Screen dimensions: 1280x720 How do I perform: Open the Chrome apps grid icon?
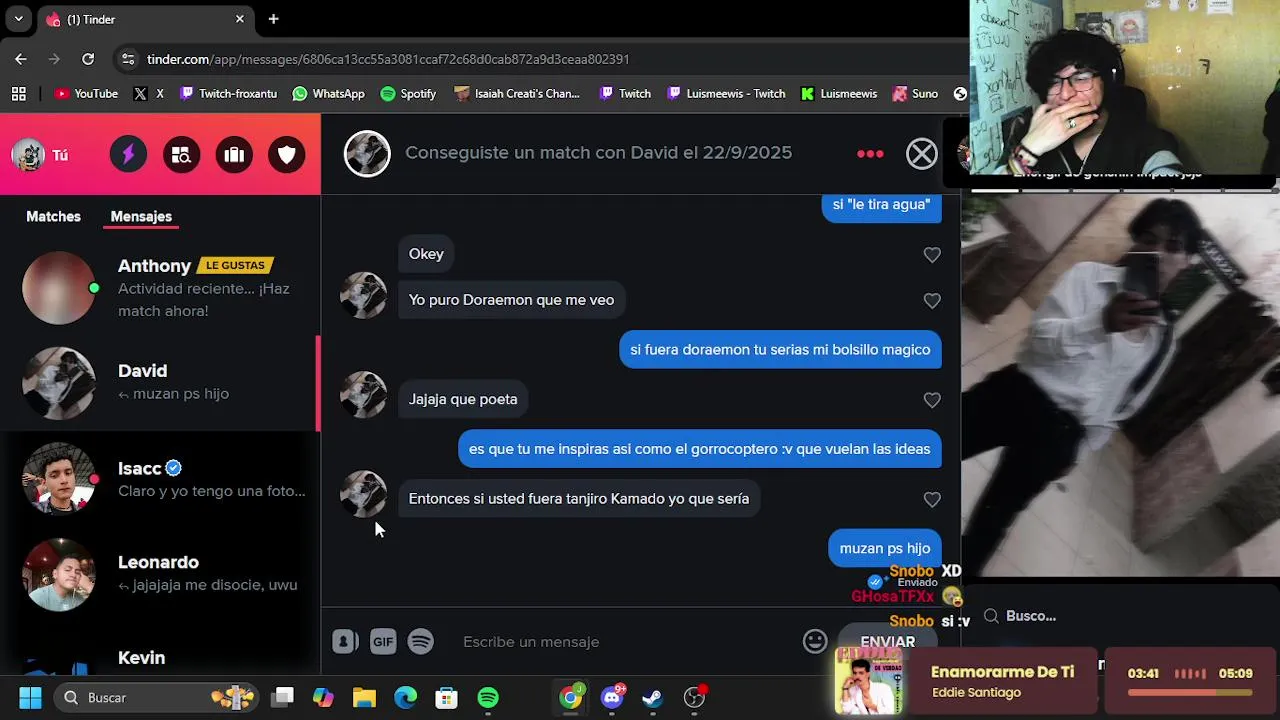[x=18, y=94]
